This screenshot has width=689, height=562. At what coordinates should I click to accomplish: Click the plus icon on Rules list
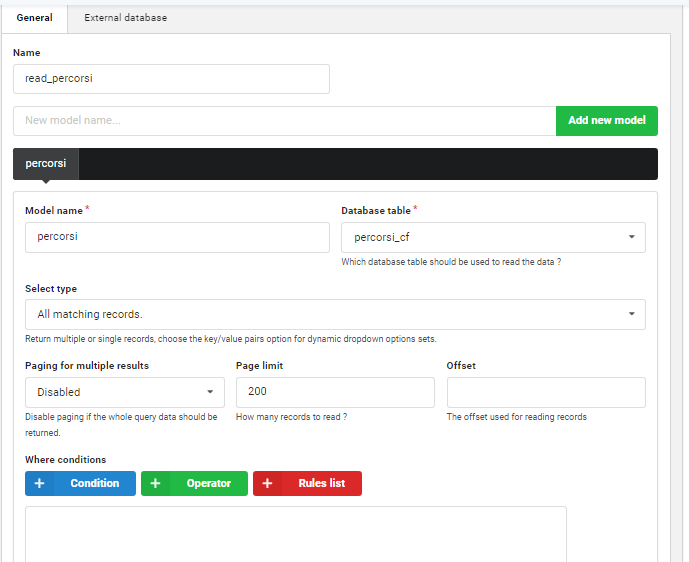[x=267, y=483]
